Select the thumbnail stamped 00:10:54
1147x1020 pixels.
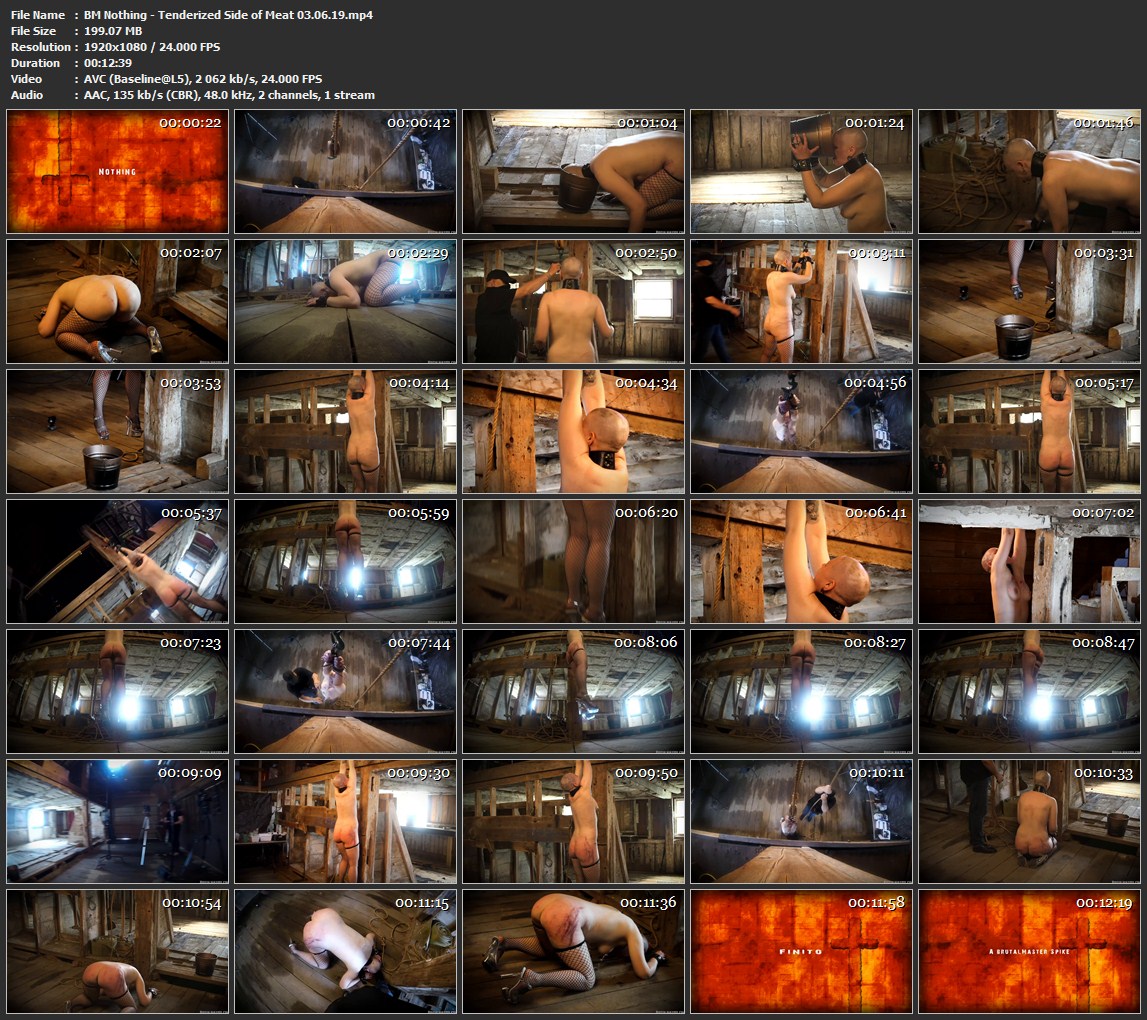[x=117, y=951]
